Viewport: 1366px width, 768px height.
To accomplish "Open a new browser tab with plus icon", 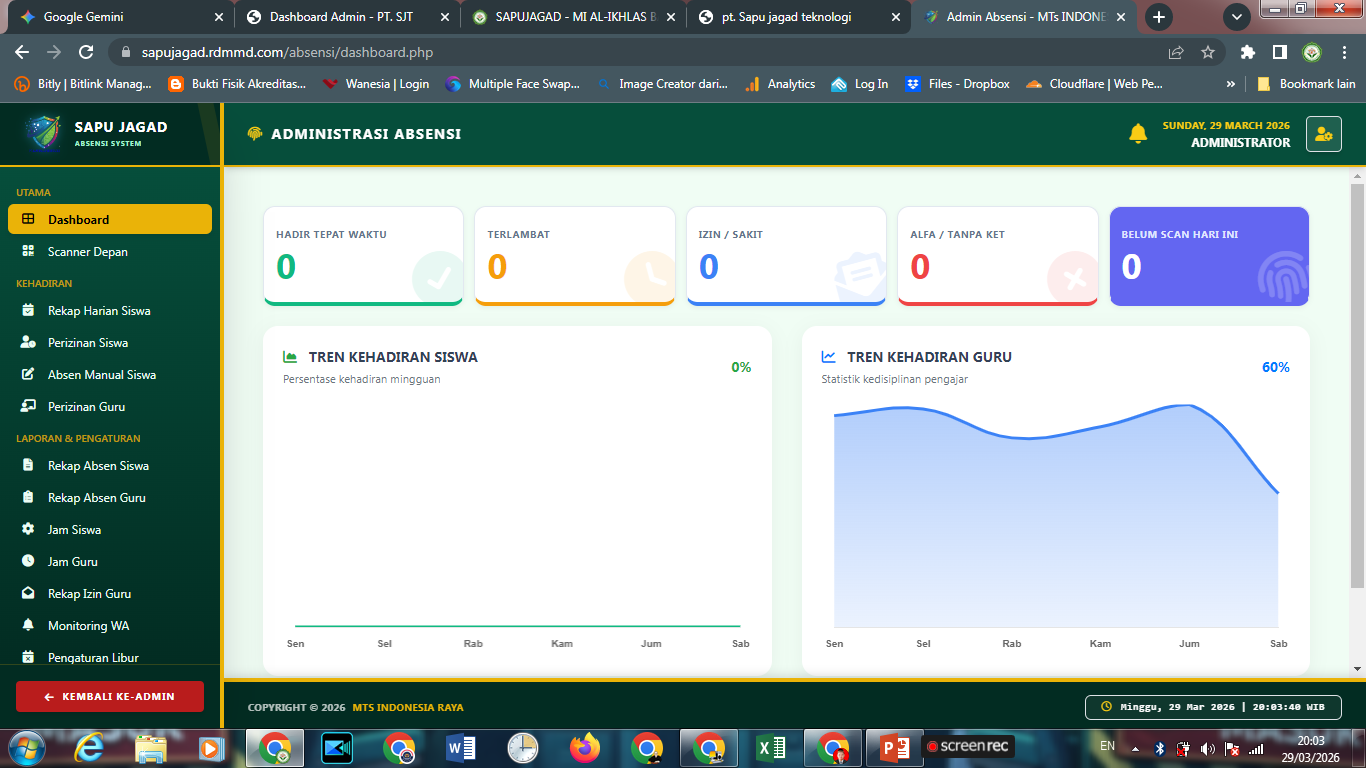I will (1159, 17).
